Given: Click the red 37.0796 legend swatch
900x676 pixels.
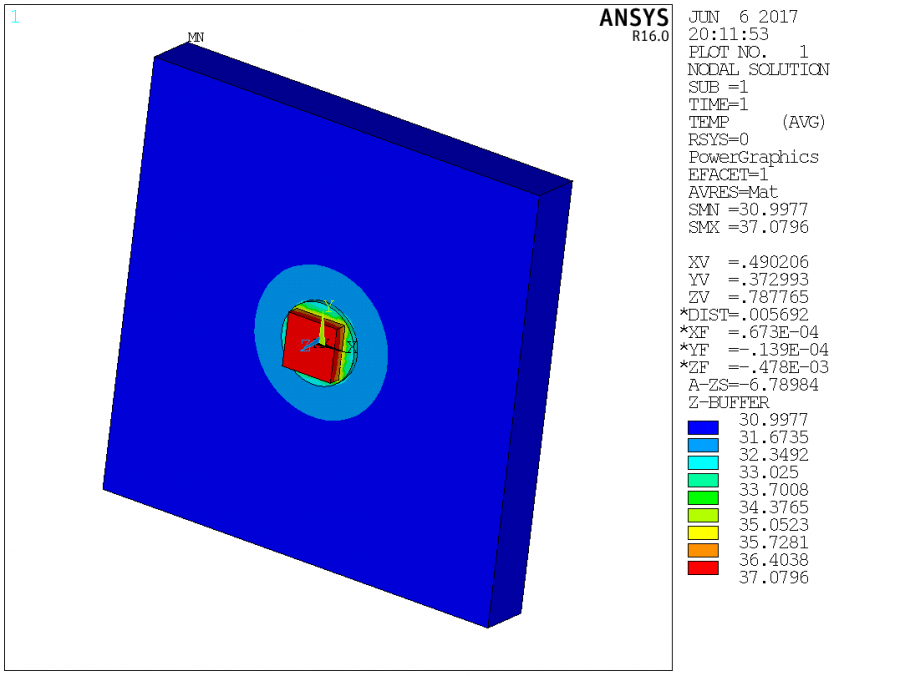Looking at the screenshot, I should [x=703, y=568].
